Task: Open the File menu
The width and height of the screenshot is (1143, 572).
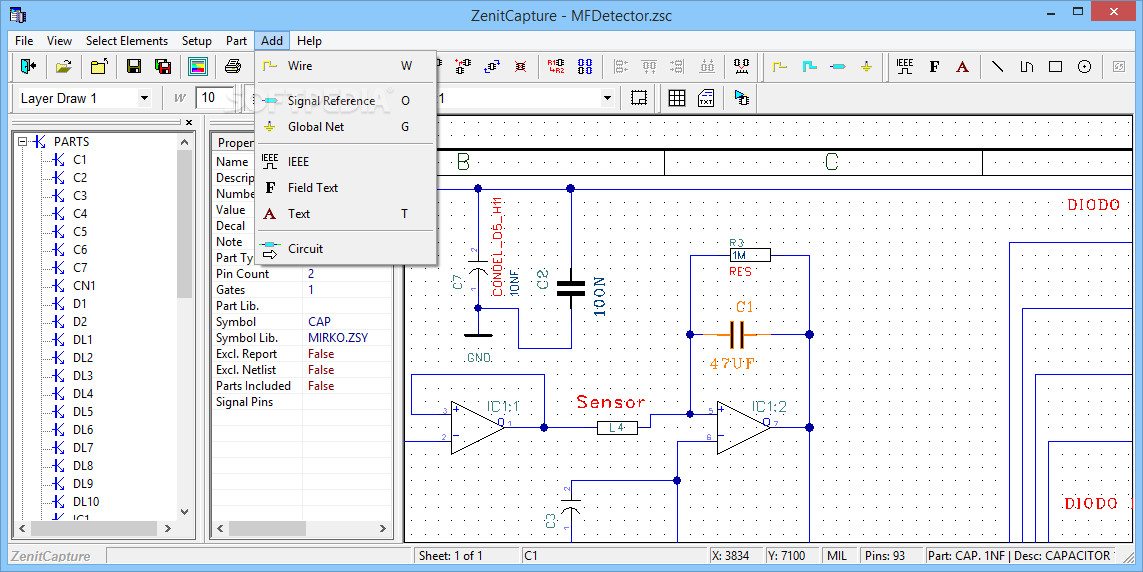Action: point(24,41)
